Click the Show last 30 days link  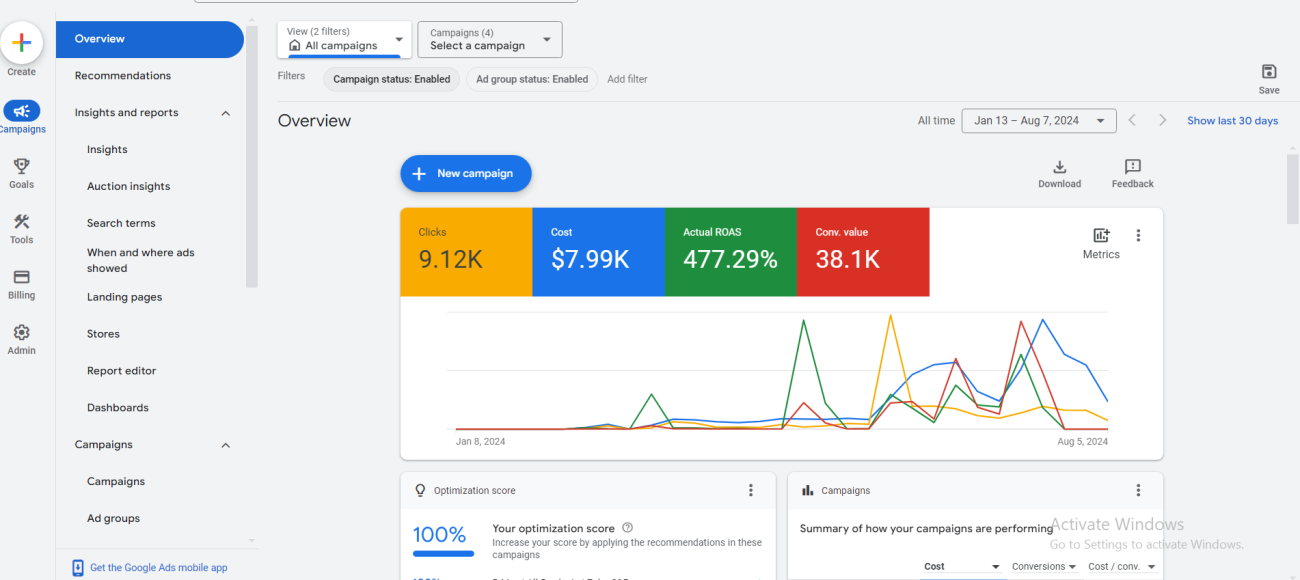(x=1232, y=120)
